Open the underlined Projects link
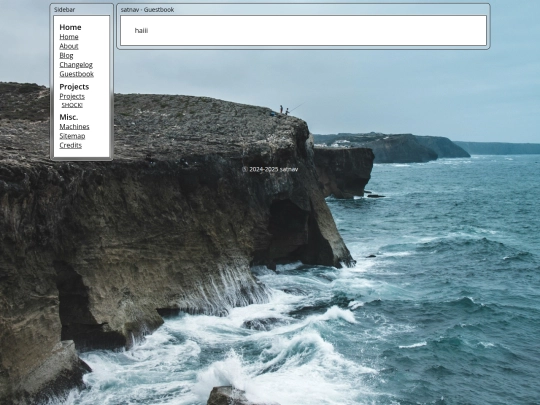Screen dimensions: 540x405 (72, 96)
